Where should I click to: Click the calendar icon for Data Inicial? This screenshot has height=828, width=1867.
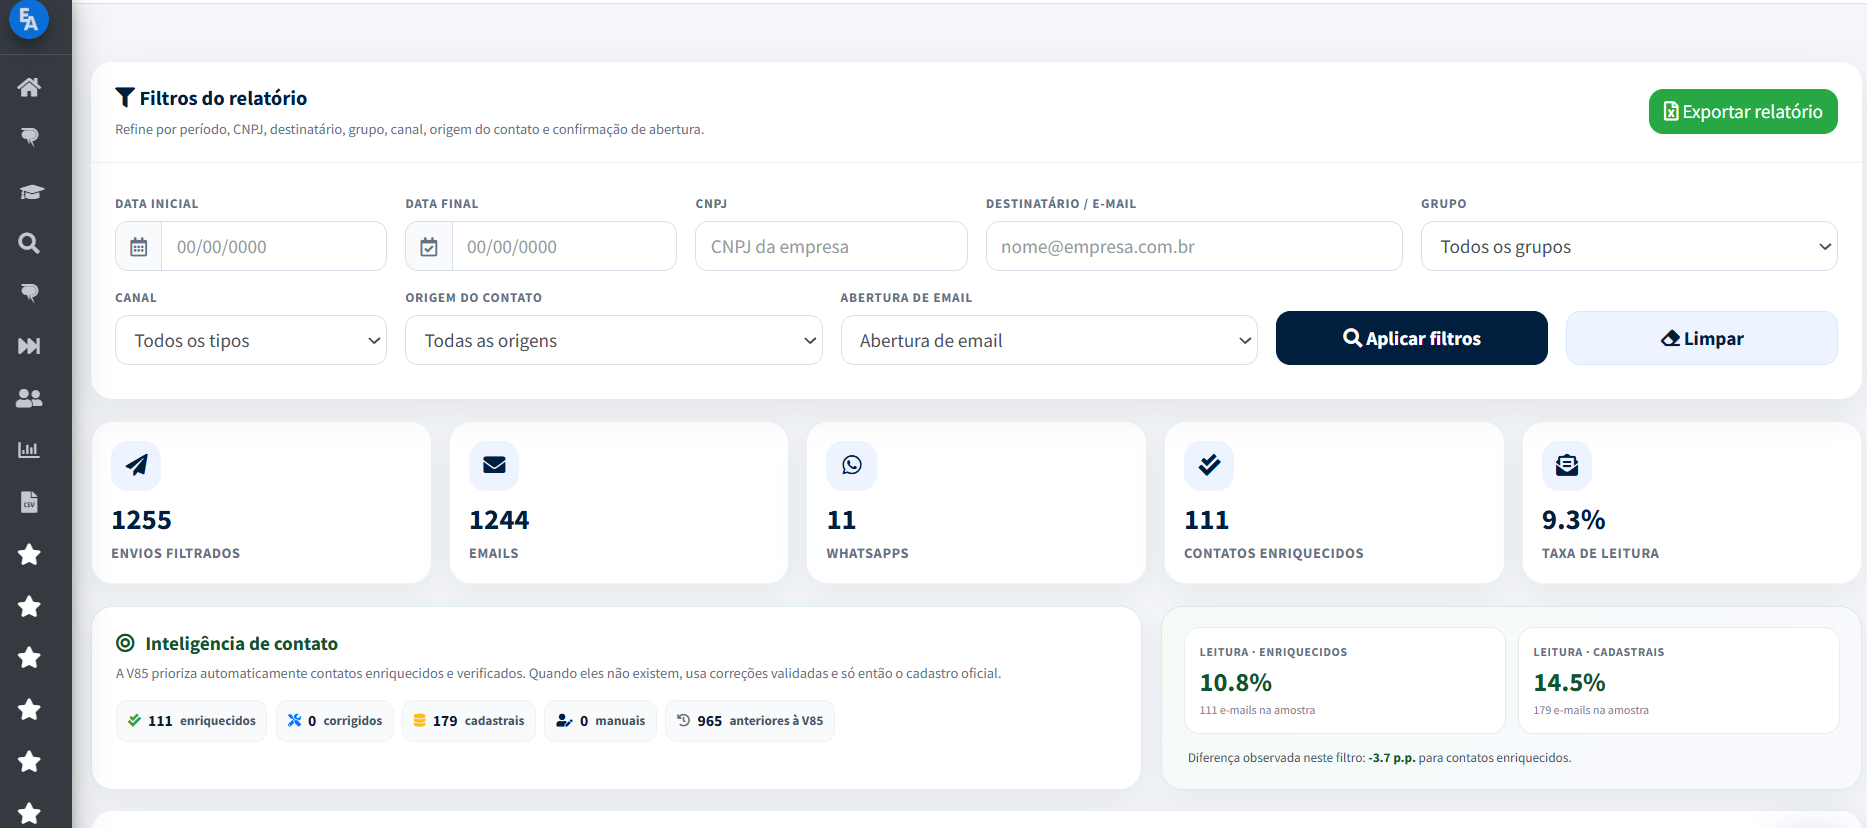click(139, 247)
